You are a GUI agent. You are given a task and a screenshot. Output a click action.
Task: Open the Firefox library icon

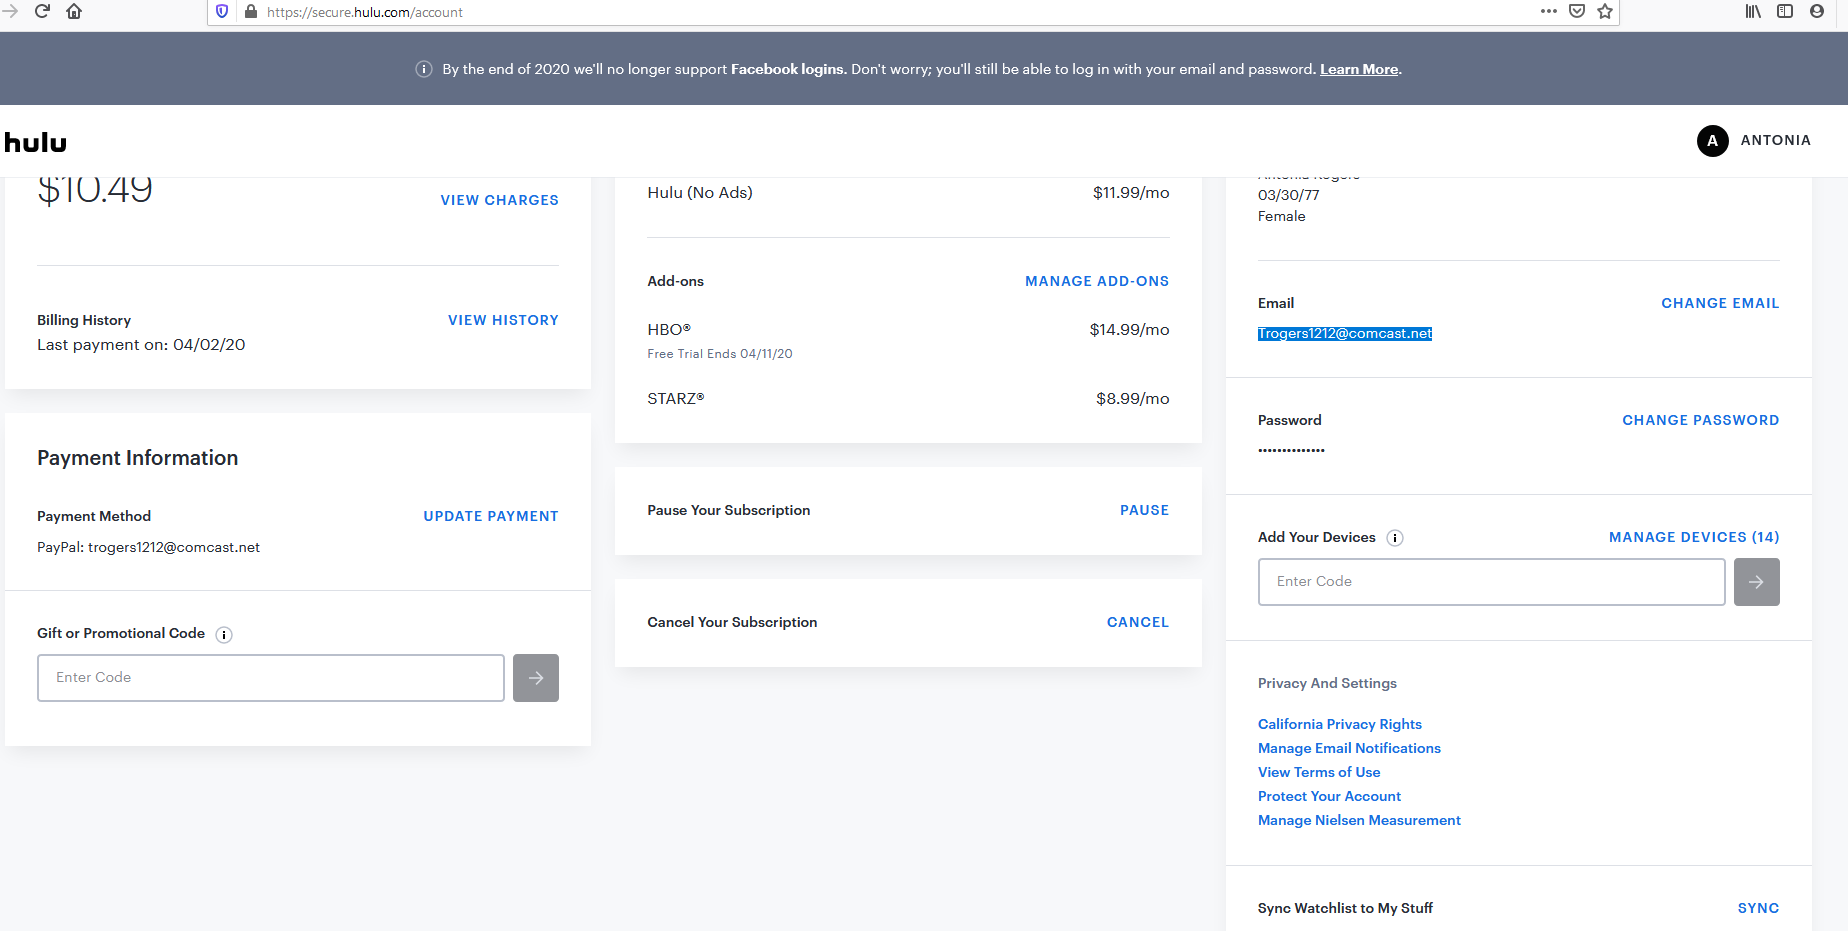pyautogui.click(x=1753, y=11)
